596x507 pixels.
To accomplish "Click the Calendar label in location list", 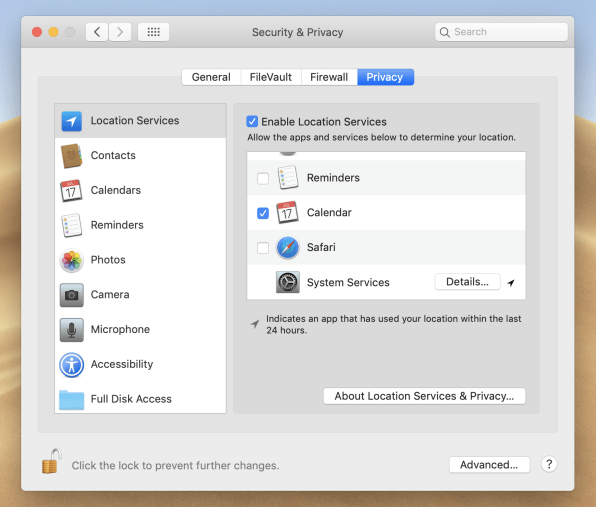I will coord(329,212).
